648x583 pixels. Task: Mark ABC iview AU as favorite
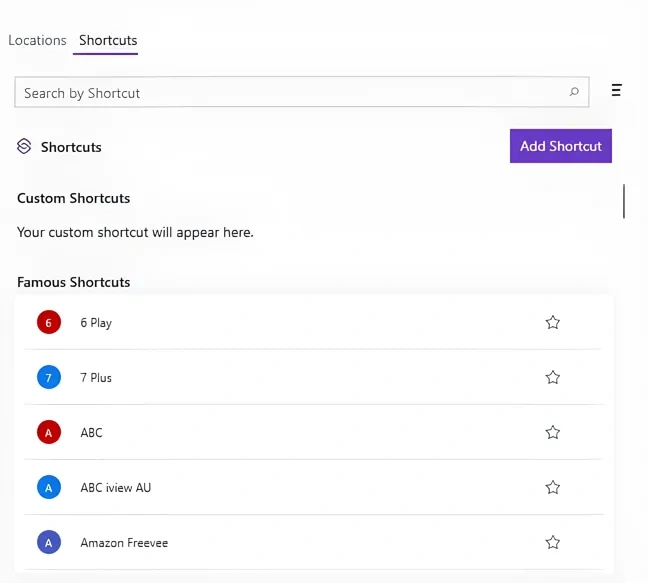point(553,488)
